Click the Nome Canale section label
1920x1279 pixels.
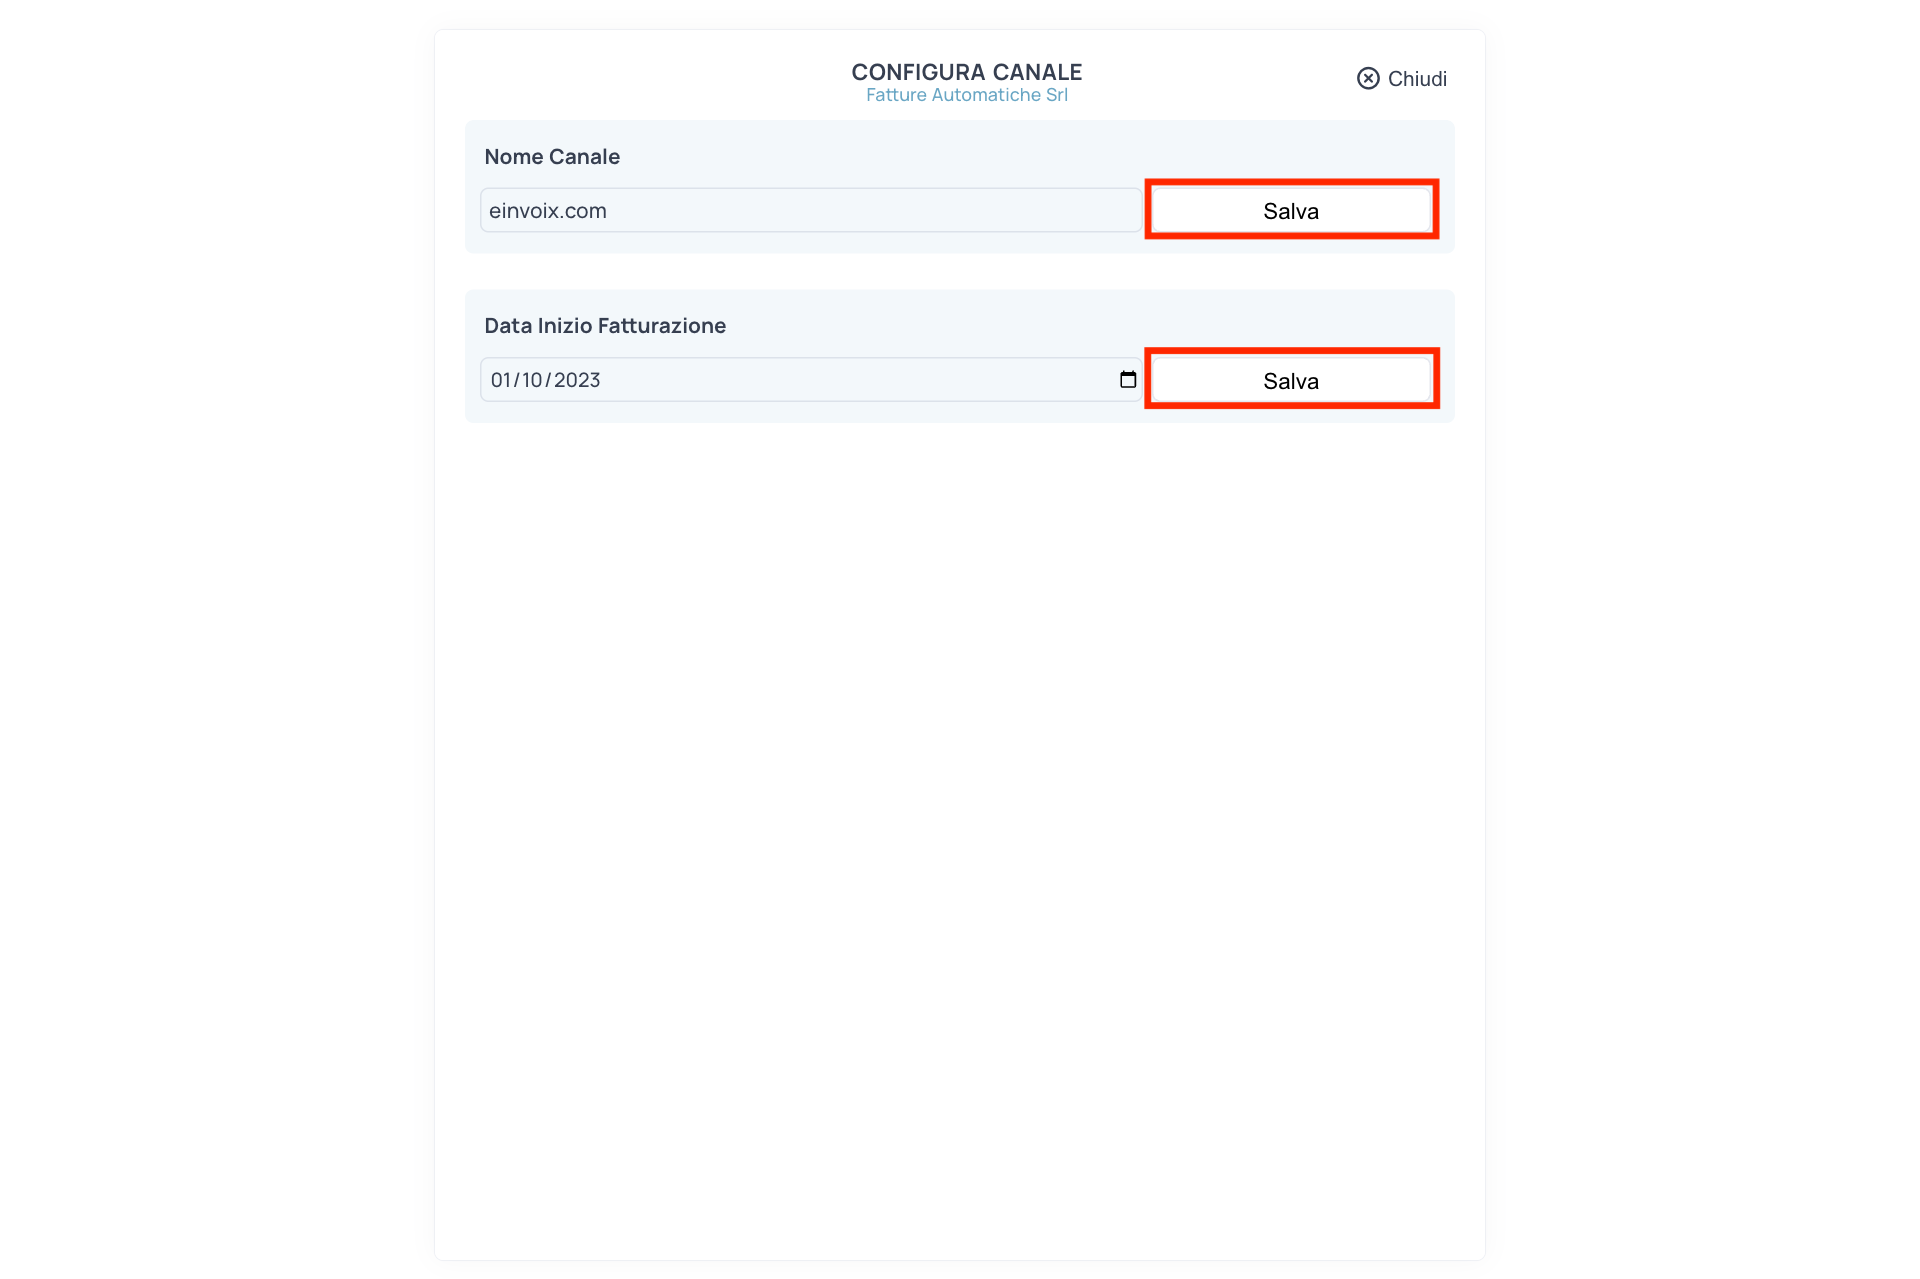552,156
